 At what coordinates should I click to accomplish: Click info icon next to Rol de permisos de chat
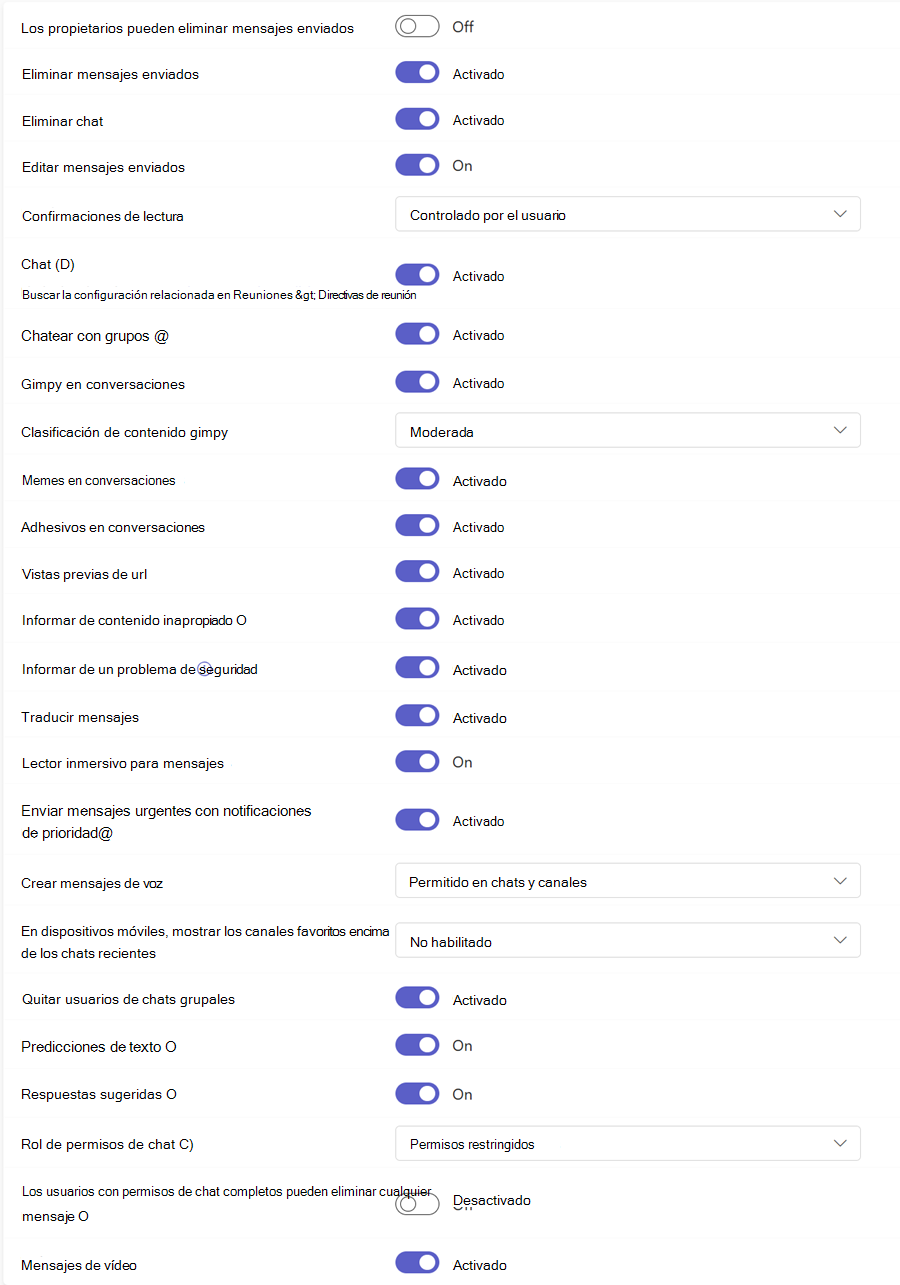pyautogui.click(x=186, y=1145)
